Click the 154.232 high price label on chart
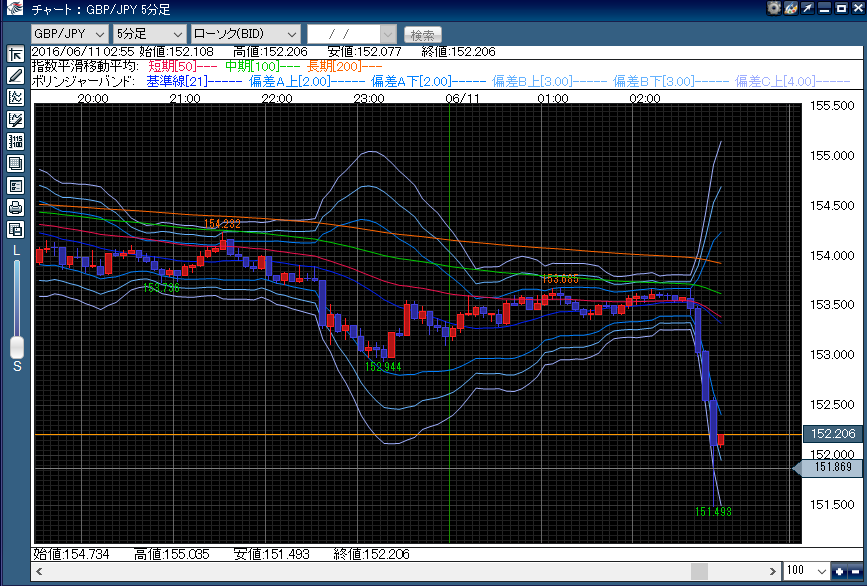 point(222,224)
